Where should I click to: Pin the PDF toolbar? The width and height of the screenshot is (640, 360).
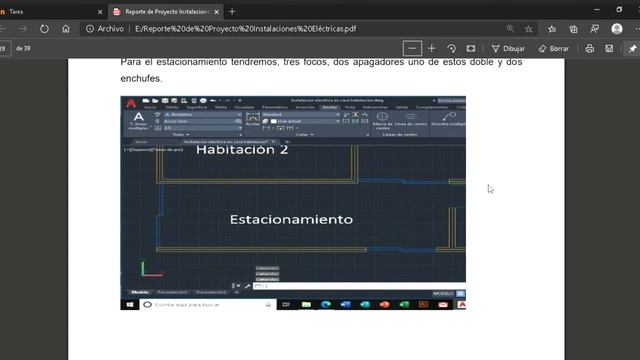point(632,49)
